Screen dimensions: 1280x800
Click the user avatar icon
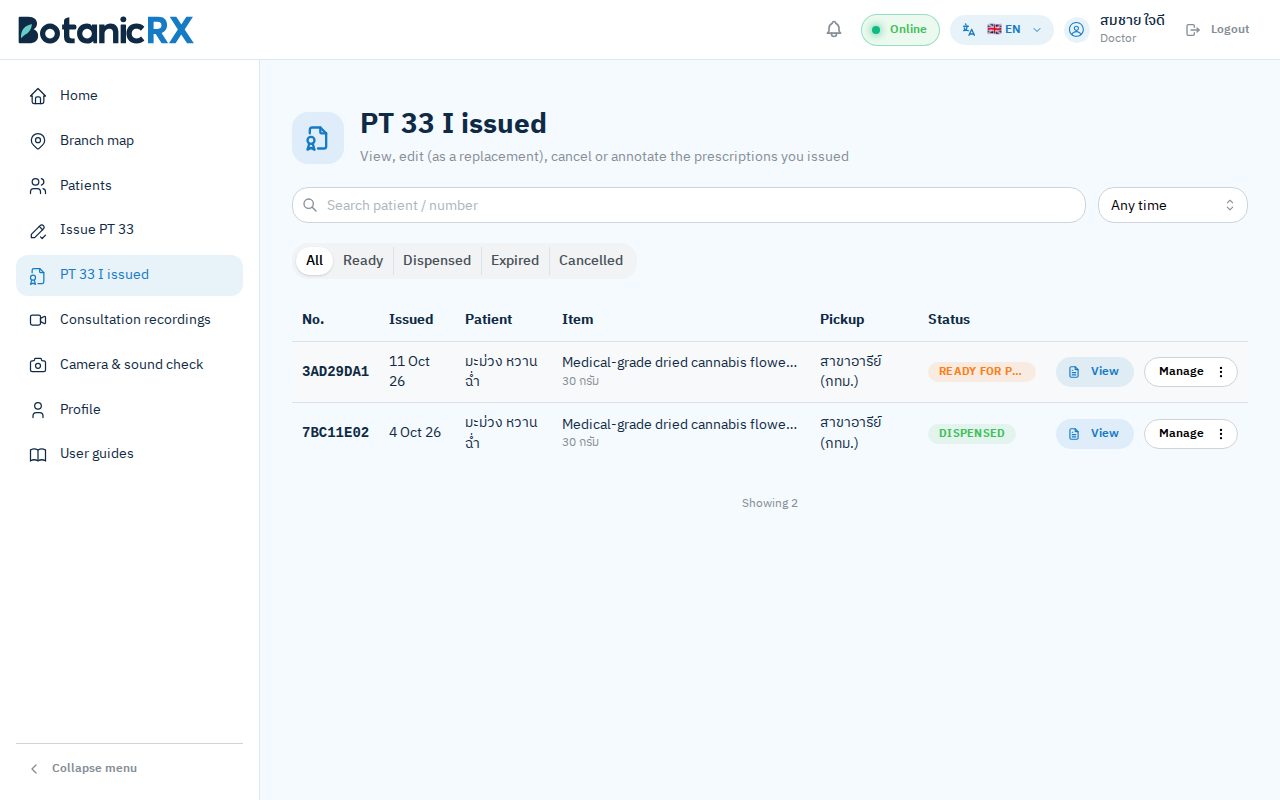(1076, 30)
